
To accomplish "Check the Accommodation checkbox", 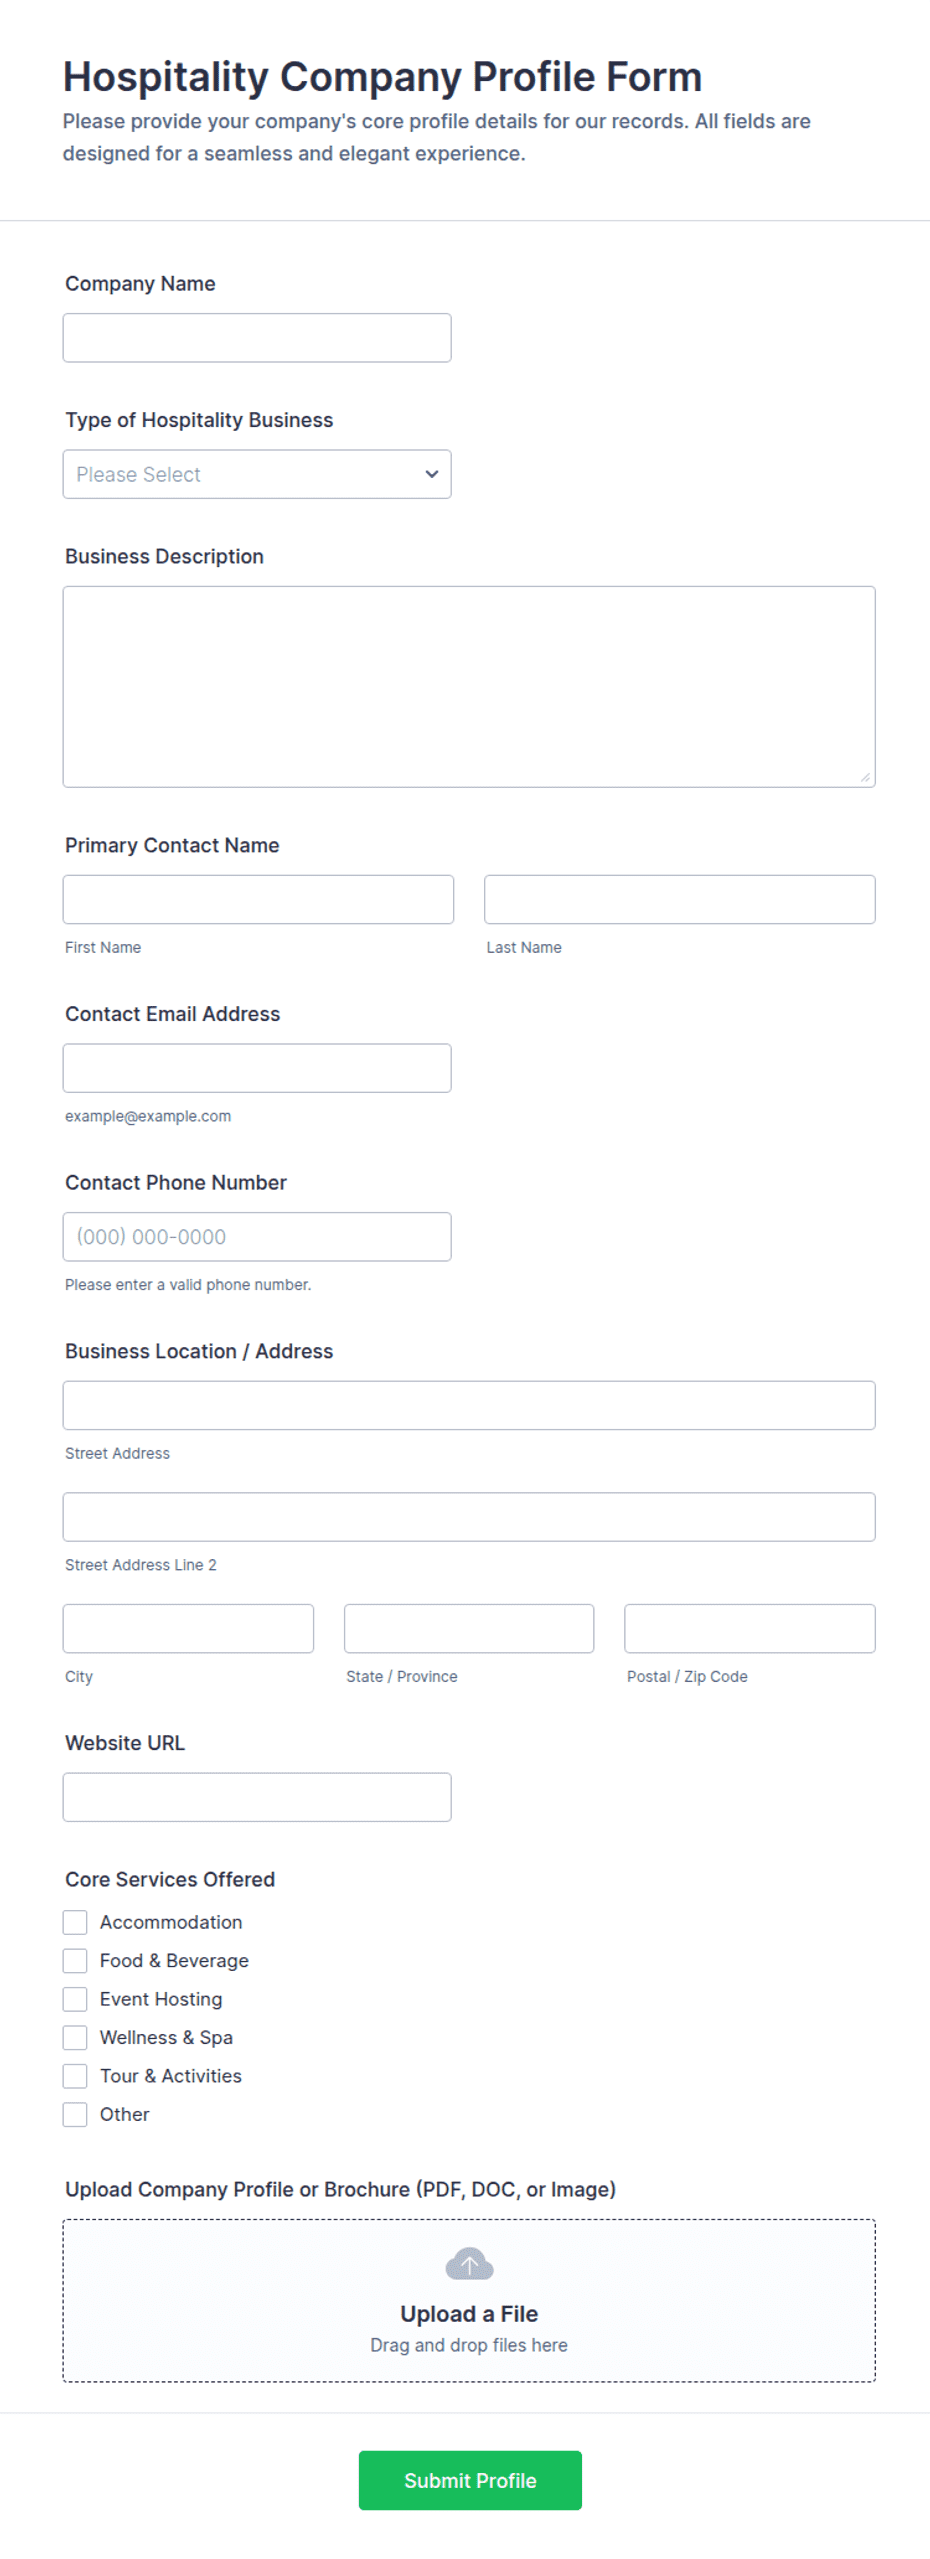I will [75, 1921].
